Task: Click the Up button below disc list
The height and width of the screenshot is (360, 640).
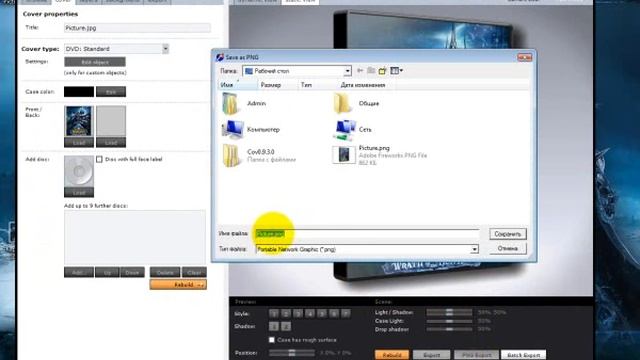Action: point(107,272)
